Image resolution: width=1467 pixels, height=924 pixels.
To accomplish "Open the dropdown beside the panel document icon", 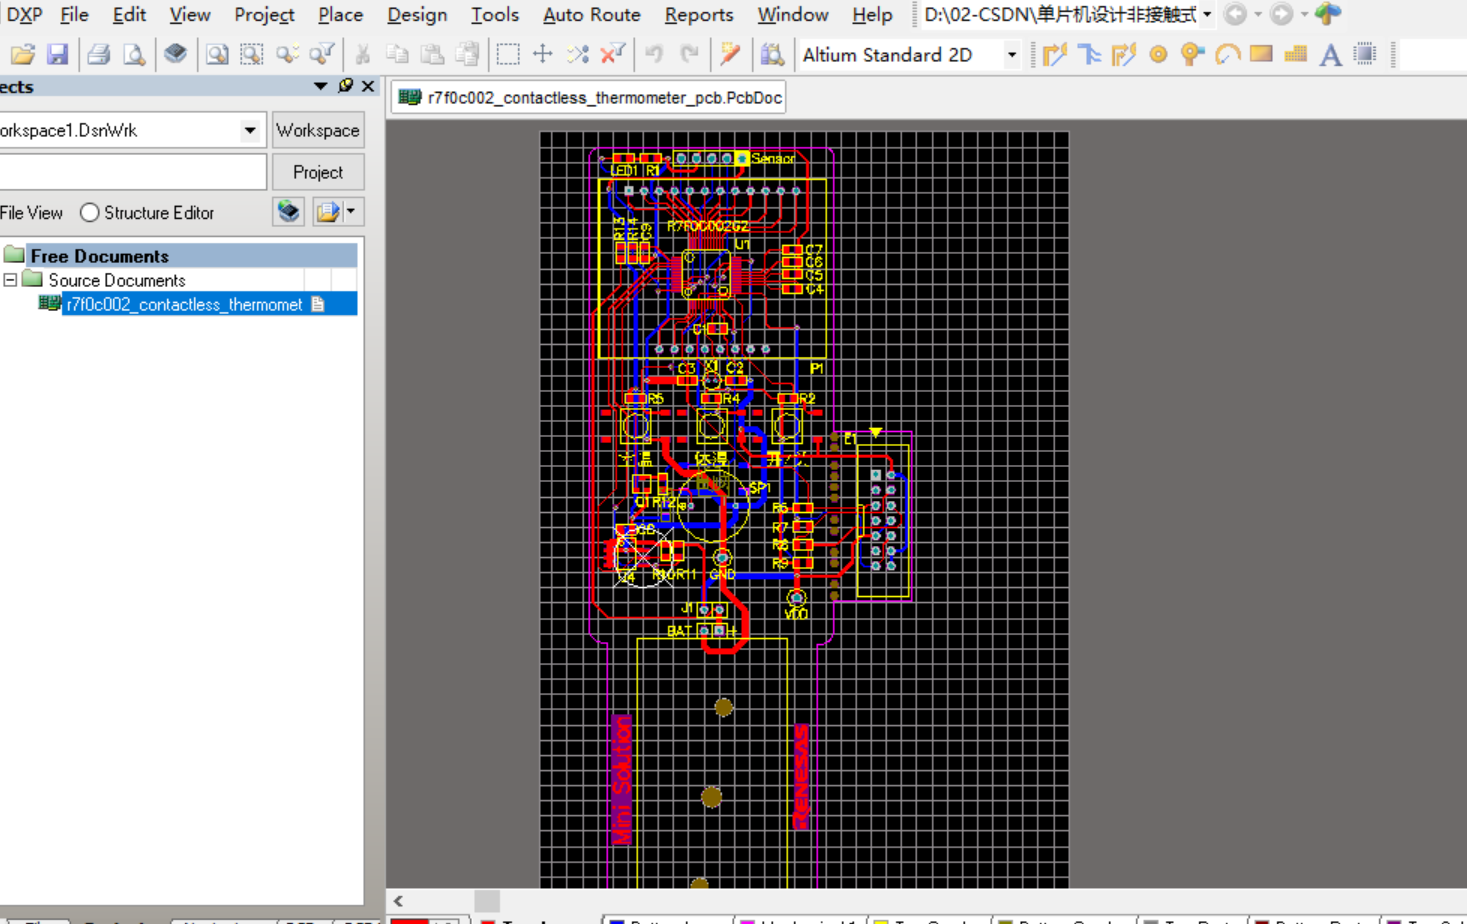I will [351, 211].
